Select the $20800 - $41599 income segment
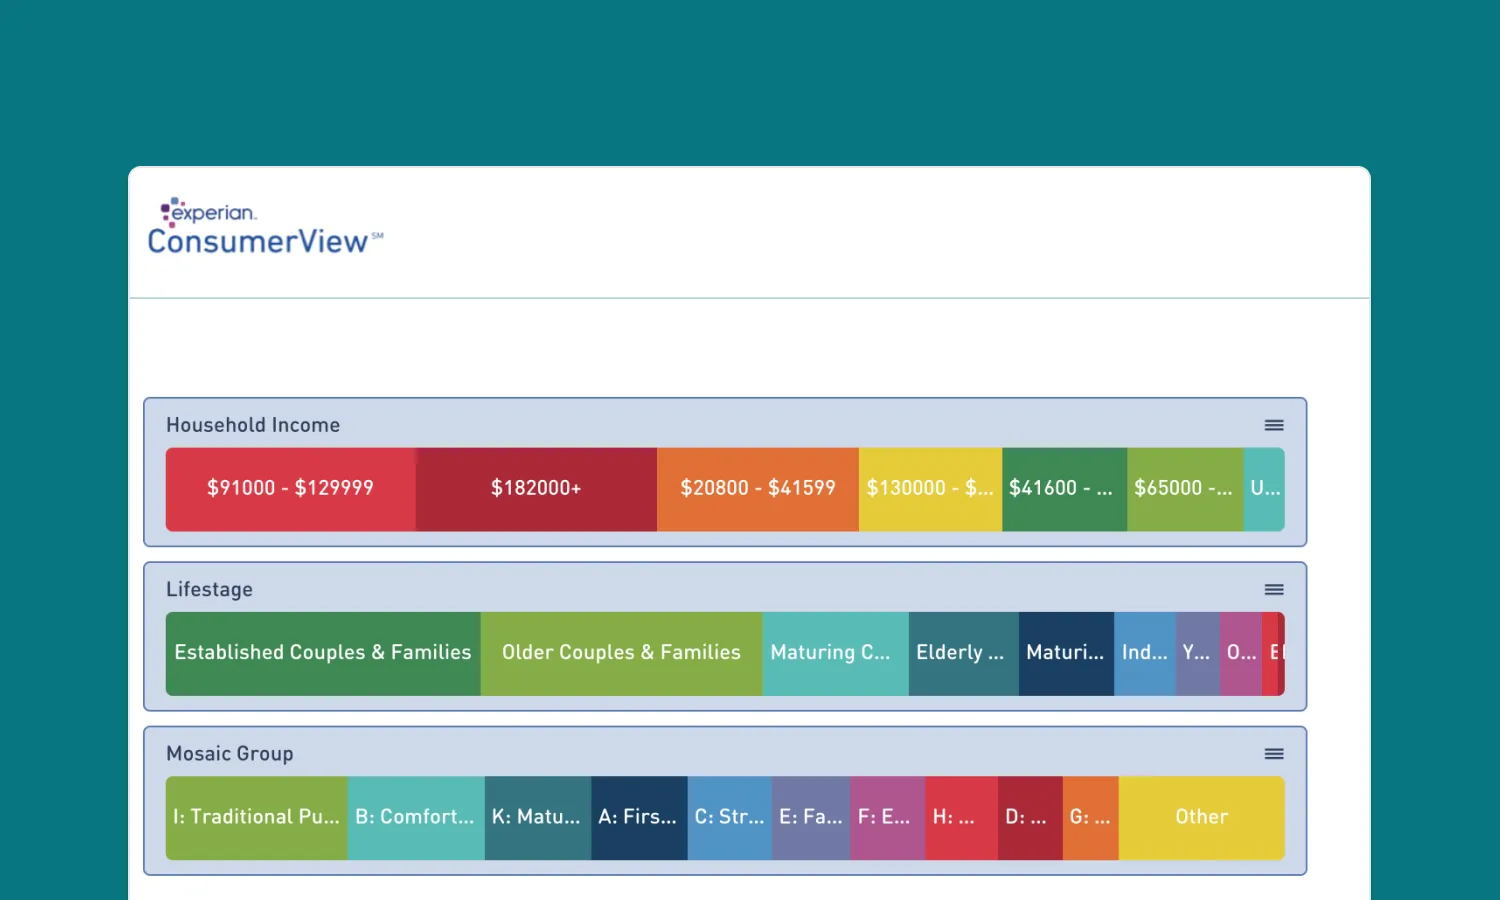This screenshot has height=900, width=1500. click(758, 489)
